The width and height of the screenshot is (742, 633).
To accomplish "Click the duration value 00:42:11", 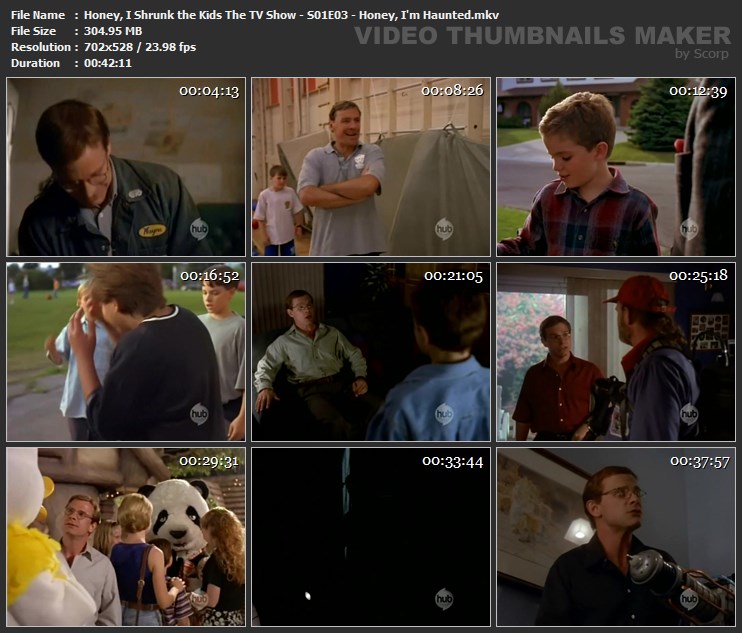I will coord(108,63).
